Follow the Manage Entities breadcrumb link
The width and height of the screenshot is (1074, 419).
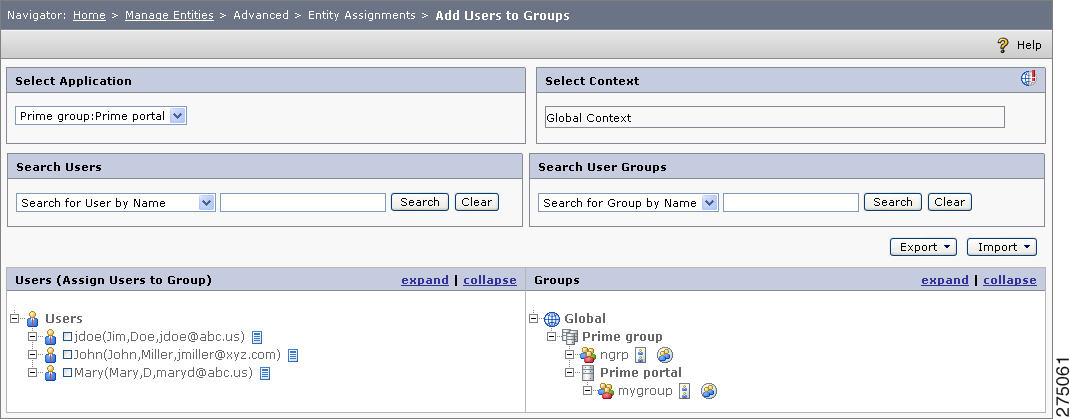pyautogui.click(x=169, y=15)
